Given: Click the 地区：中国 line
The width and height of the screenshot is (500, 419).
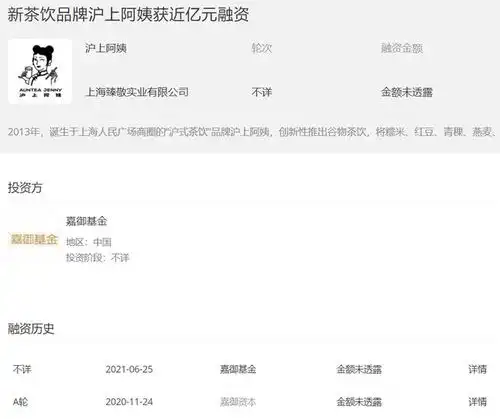Looking at the screenshot, I should click(89, 242).
